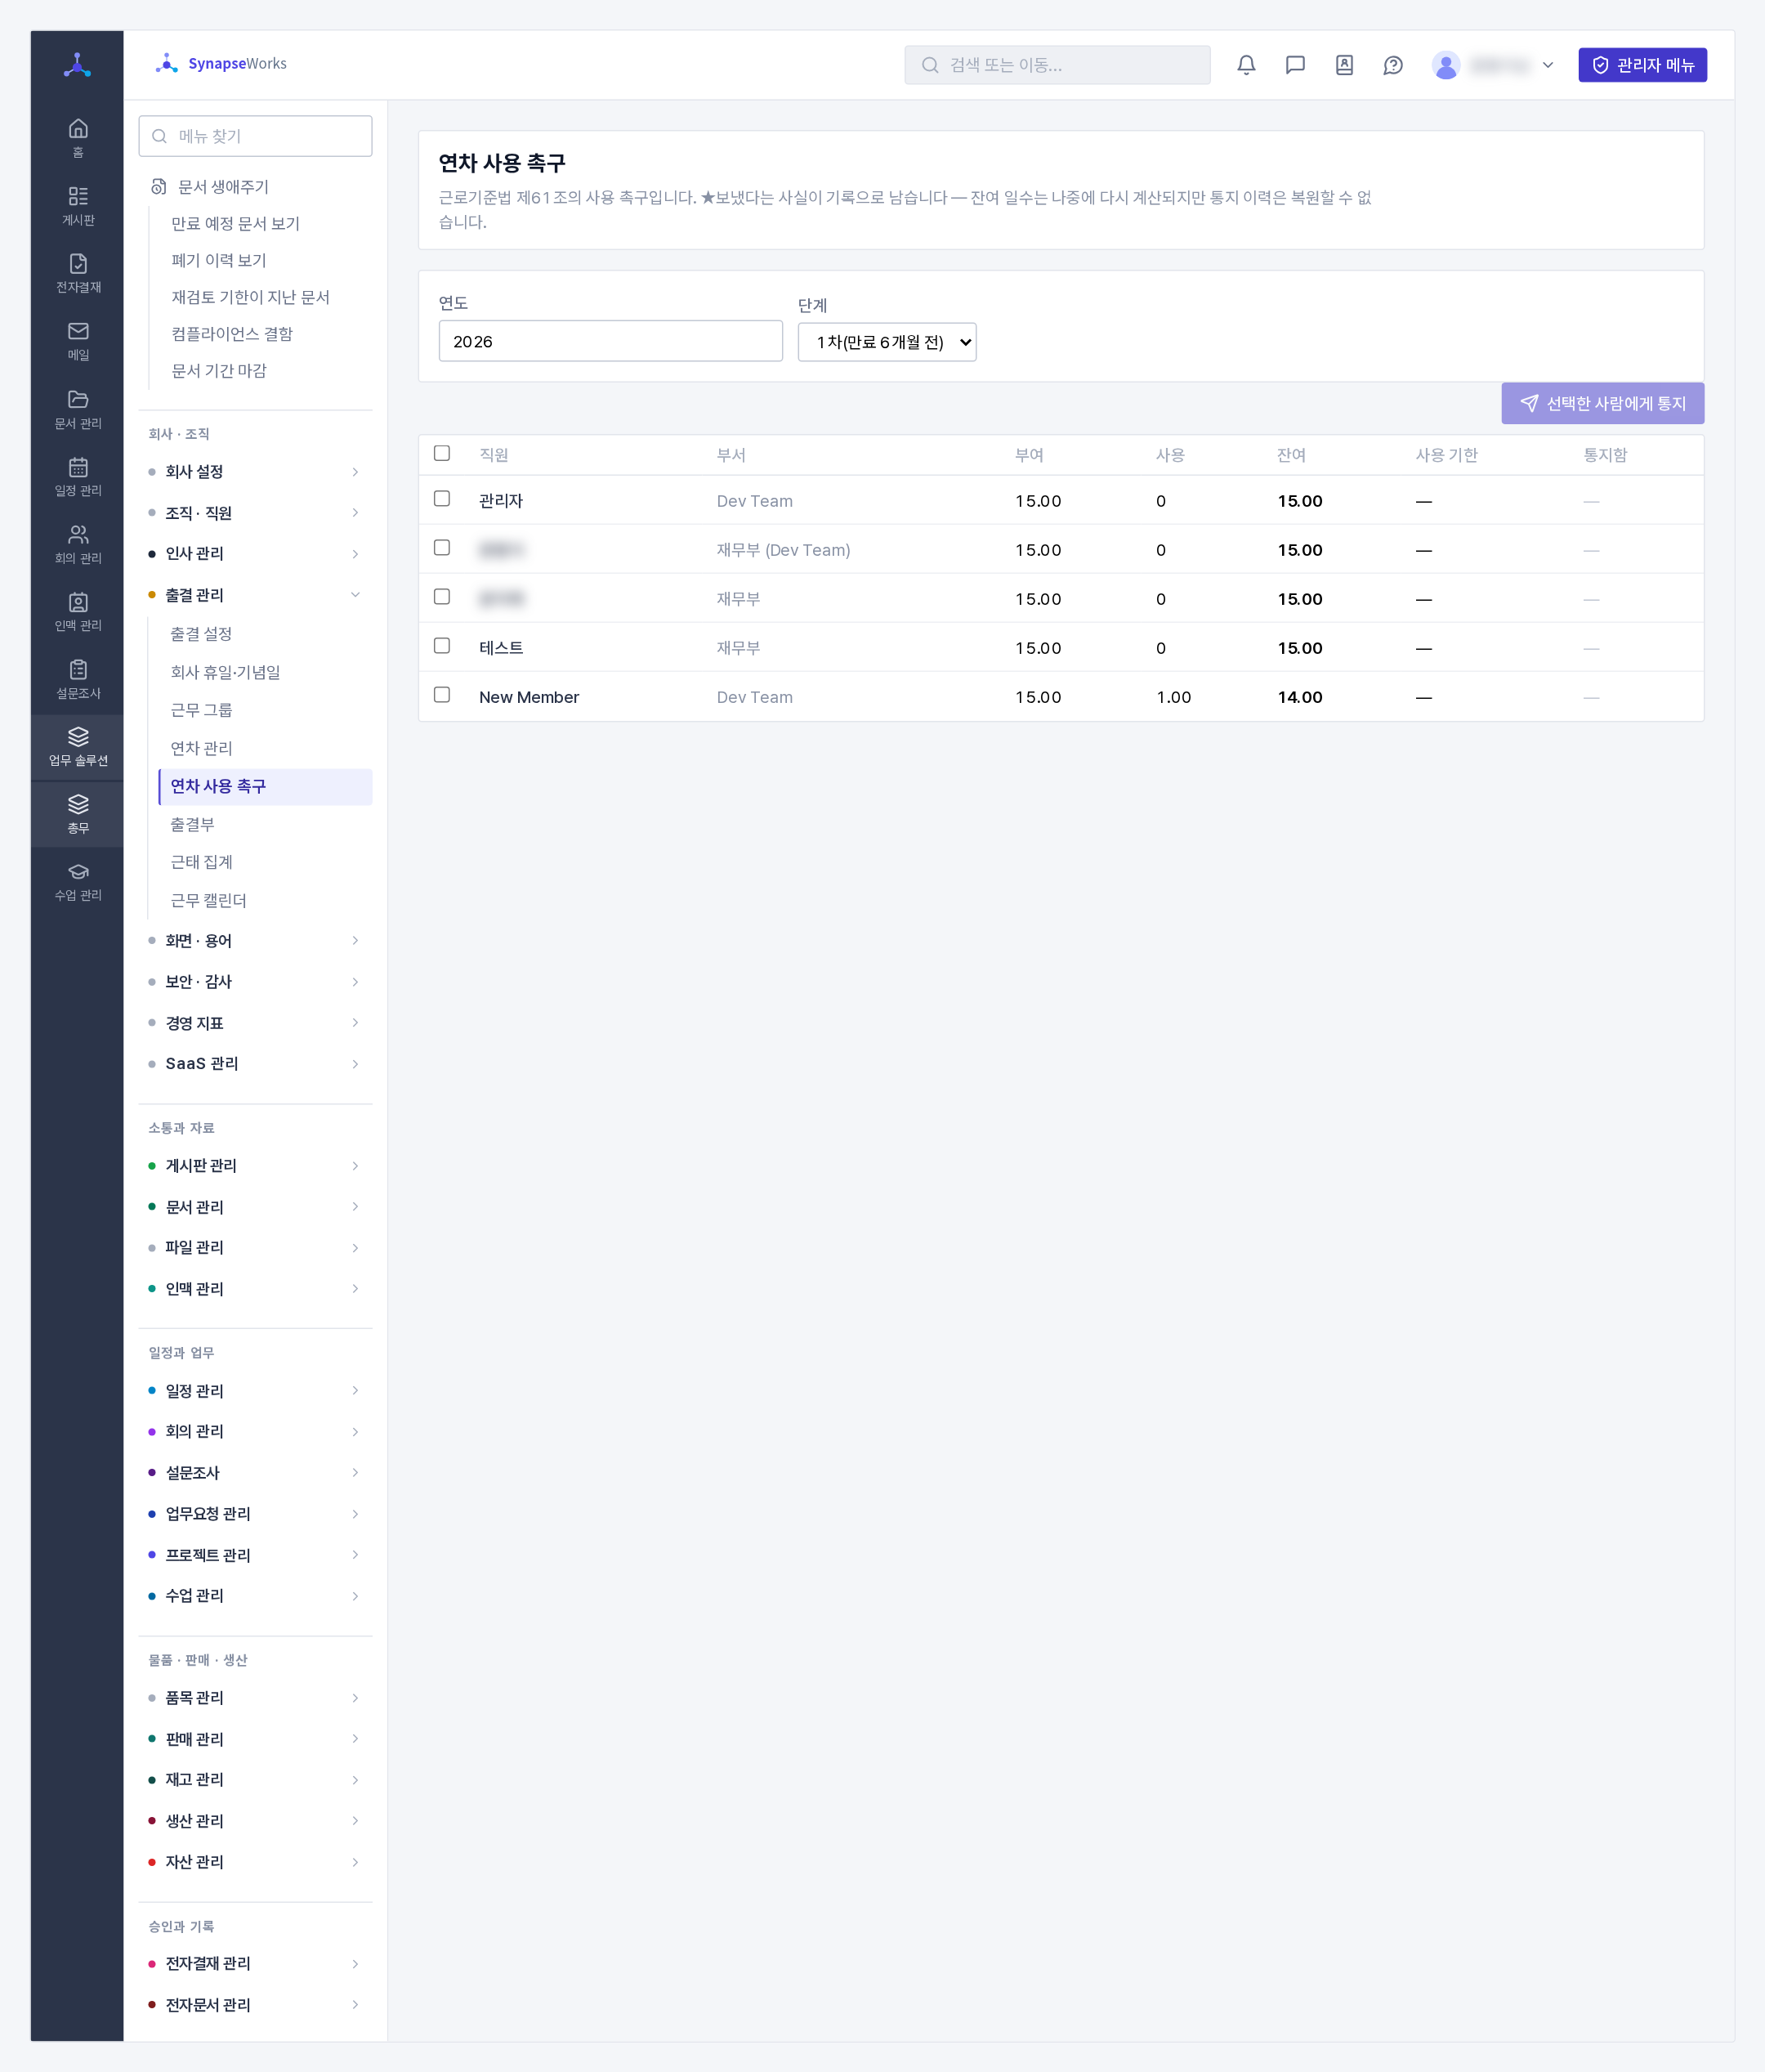Screen dimensions: 1765x2072
Task: Open the 인맥 관리 contacts icon in the dark sidebar
Action: coord(78,611)
